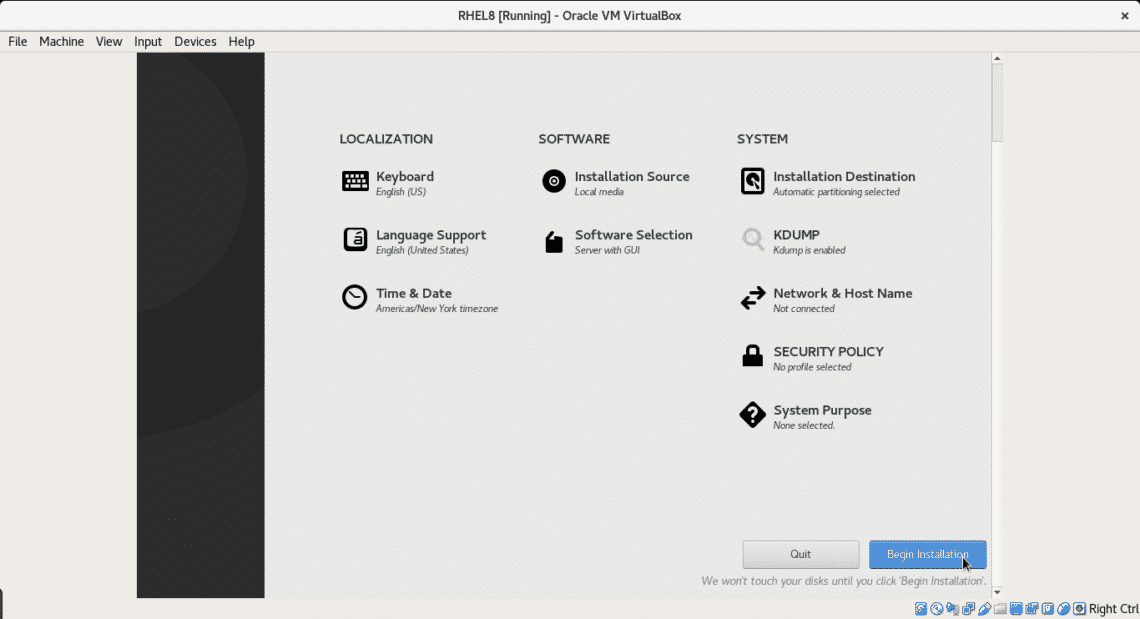Click VirtualBox keyboard capture status icon
This screenshot has height=619, width=1140.
(1080, 609)
